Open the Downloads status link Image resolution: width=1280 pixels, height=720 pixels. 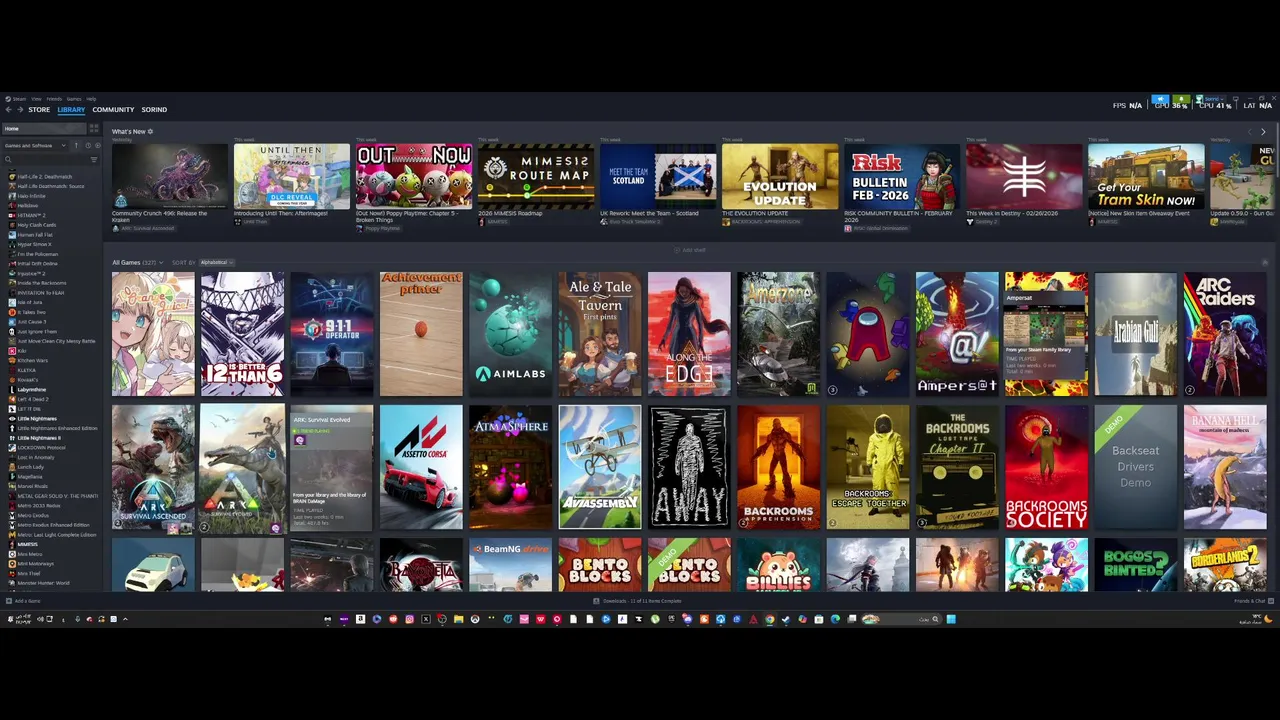tap(638, 601)
